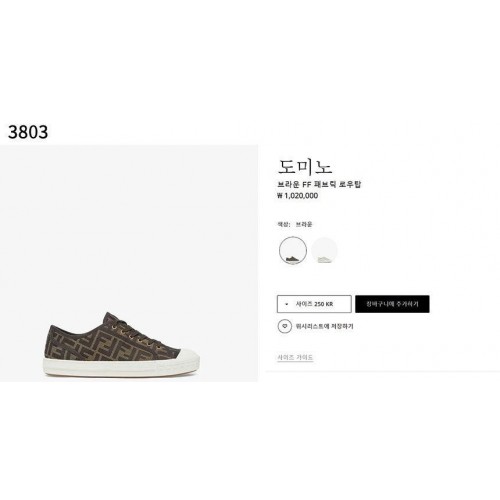Click the sneaker's white sole
The height and width of the screenshot is (500, 500).
[x=122, y=367]
